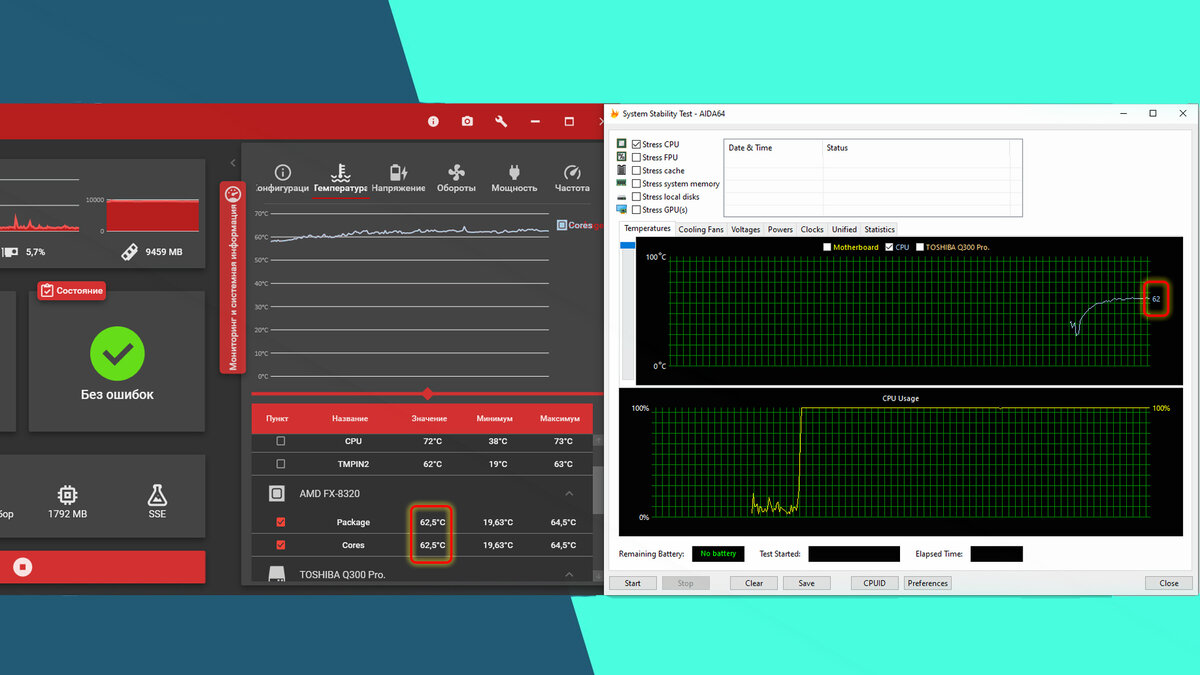Click the AIDA64 flame icon in title bar
The image size is (1200, 675).
614,113
